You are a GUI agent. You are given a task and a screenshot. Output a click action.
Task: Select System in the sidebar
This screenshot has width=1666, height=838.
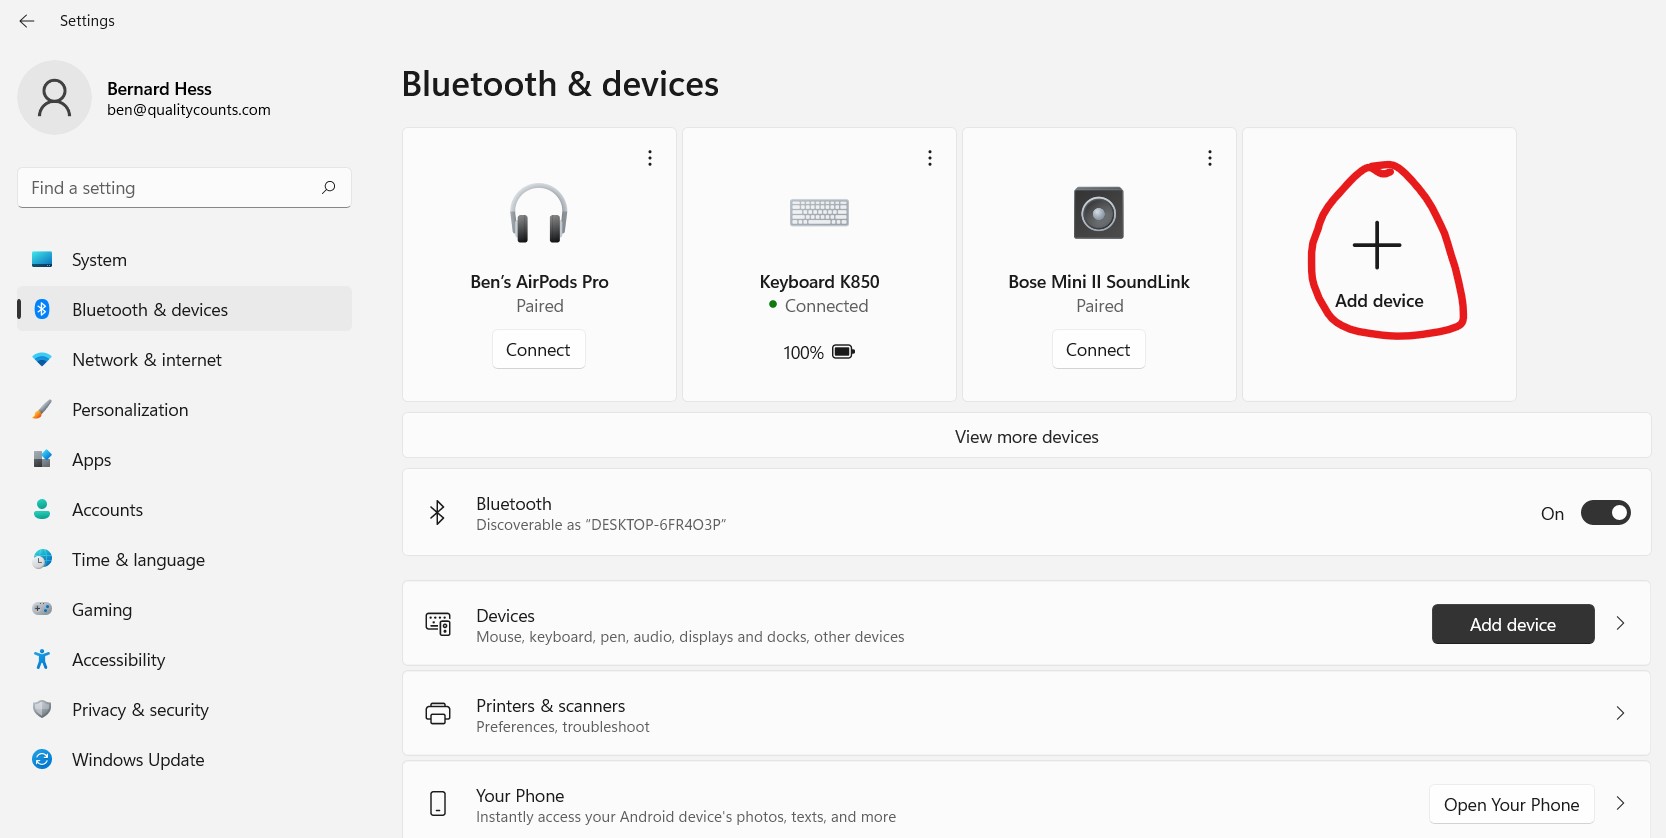click(x=185, y=260)
